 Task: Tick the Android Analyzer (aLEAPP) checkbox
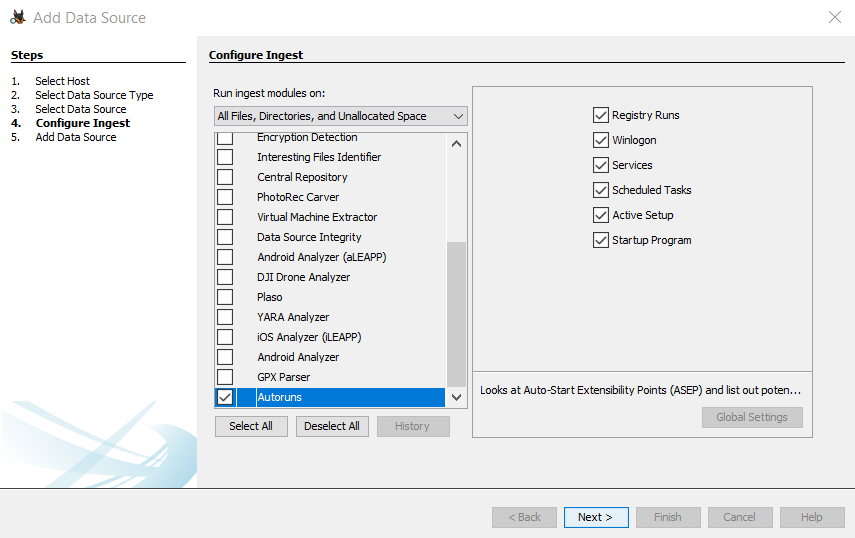(225, 257)
